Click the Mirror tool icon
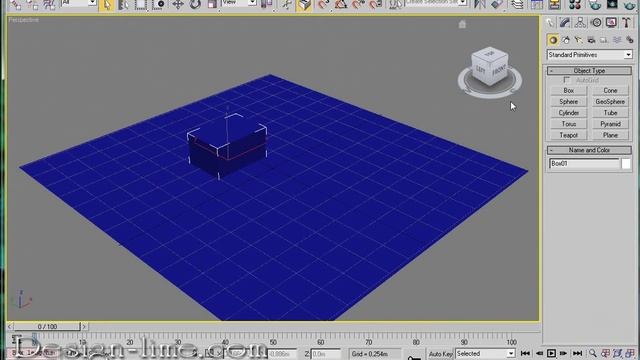The width and height of the screenshot is (640, 360). coord(480,4)
